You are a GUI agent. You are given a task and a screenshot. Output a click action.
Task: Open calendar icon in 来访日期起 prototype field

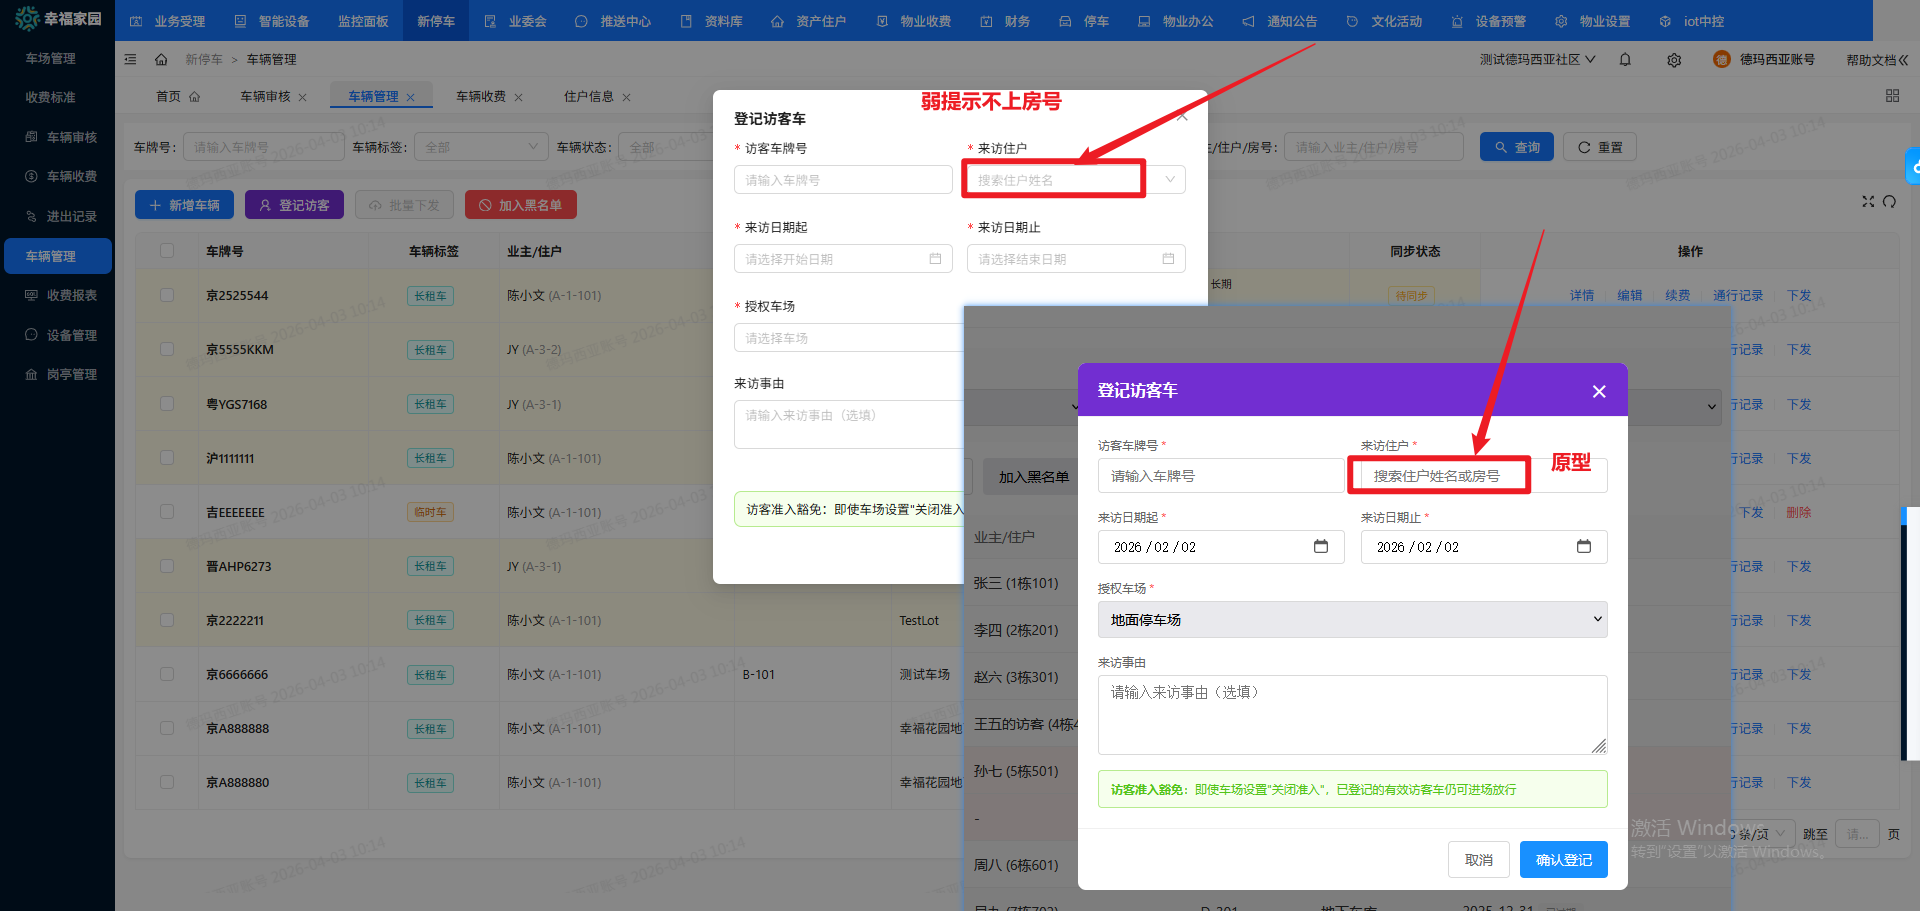(1320, 547)
